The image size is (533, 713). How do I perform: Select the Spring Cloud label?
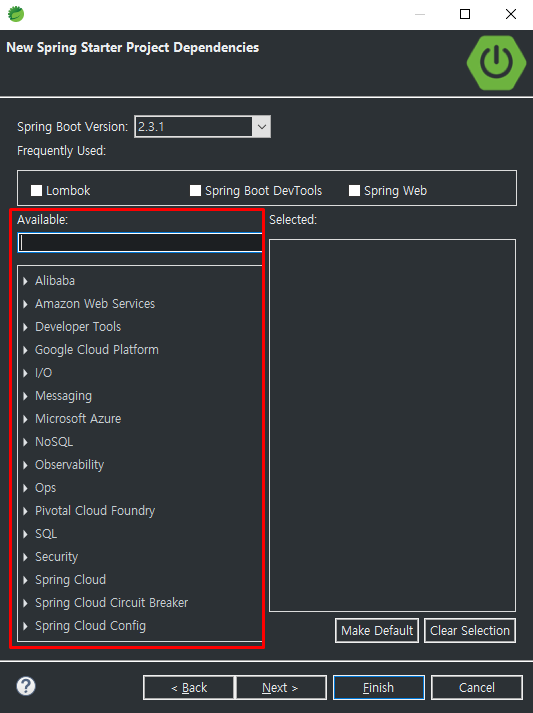[x=70, y=580]
